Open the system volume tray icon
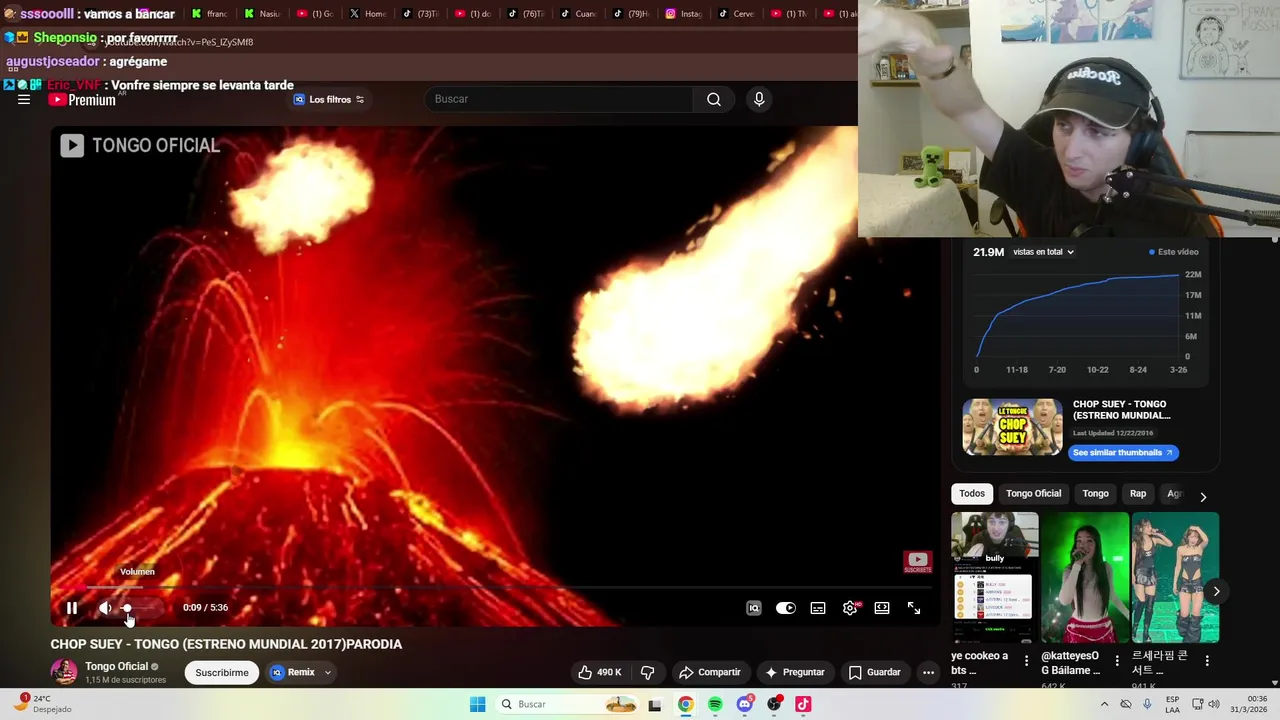 pos(1214,704)
